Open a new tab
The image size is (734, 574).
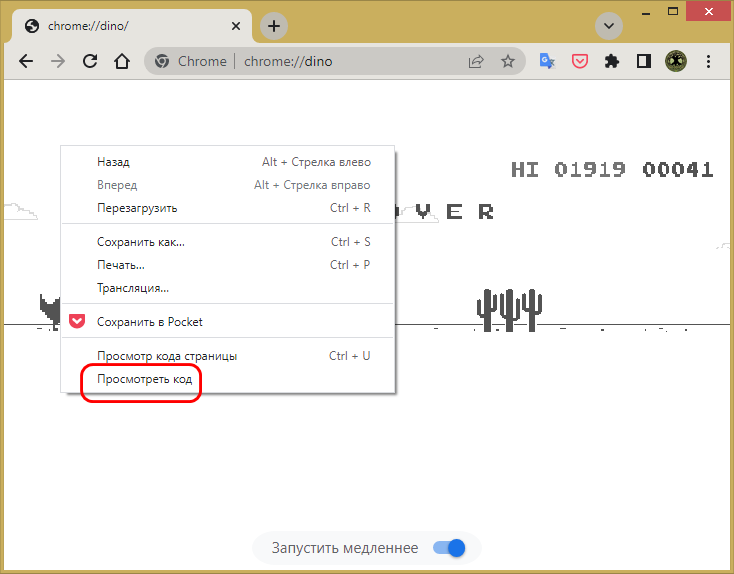[x=274, y=26]
